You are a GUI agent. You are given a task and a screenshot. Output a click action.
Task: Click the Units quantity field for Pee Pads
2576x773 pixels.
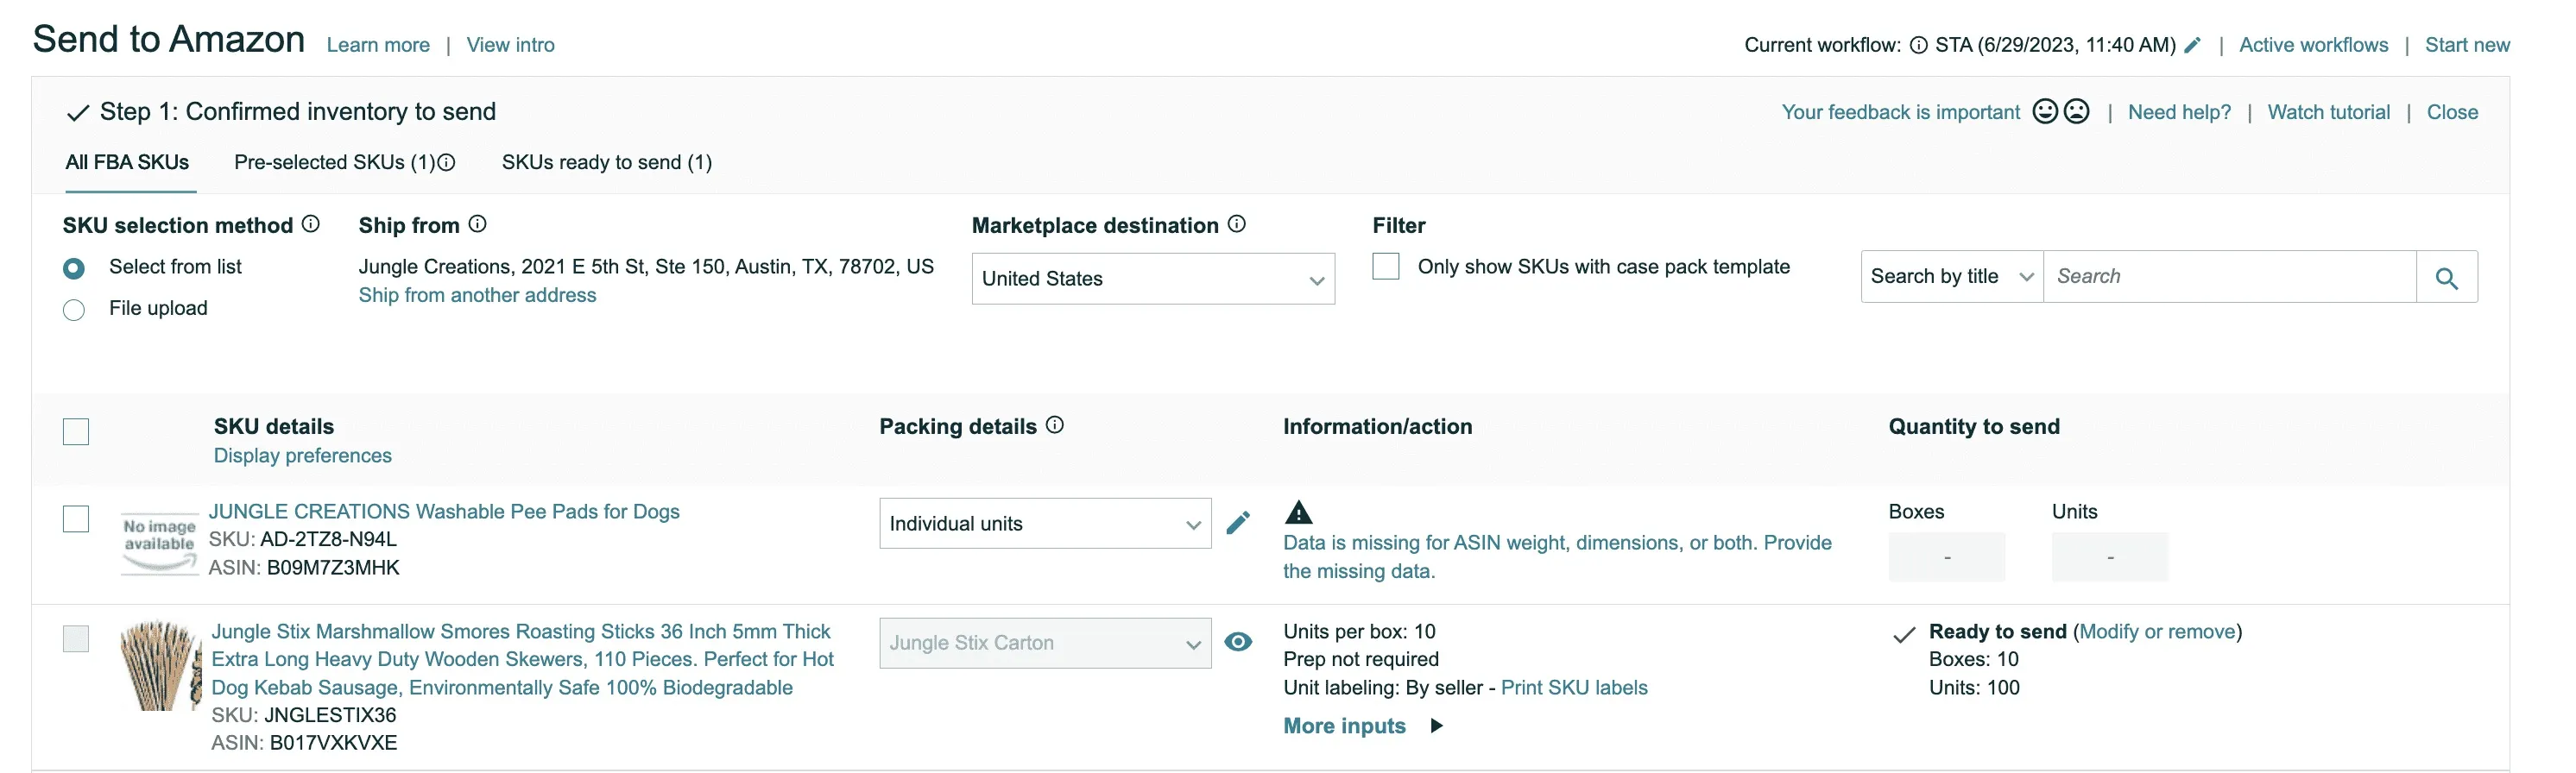point(2109,557)
